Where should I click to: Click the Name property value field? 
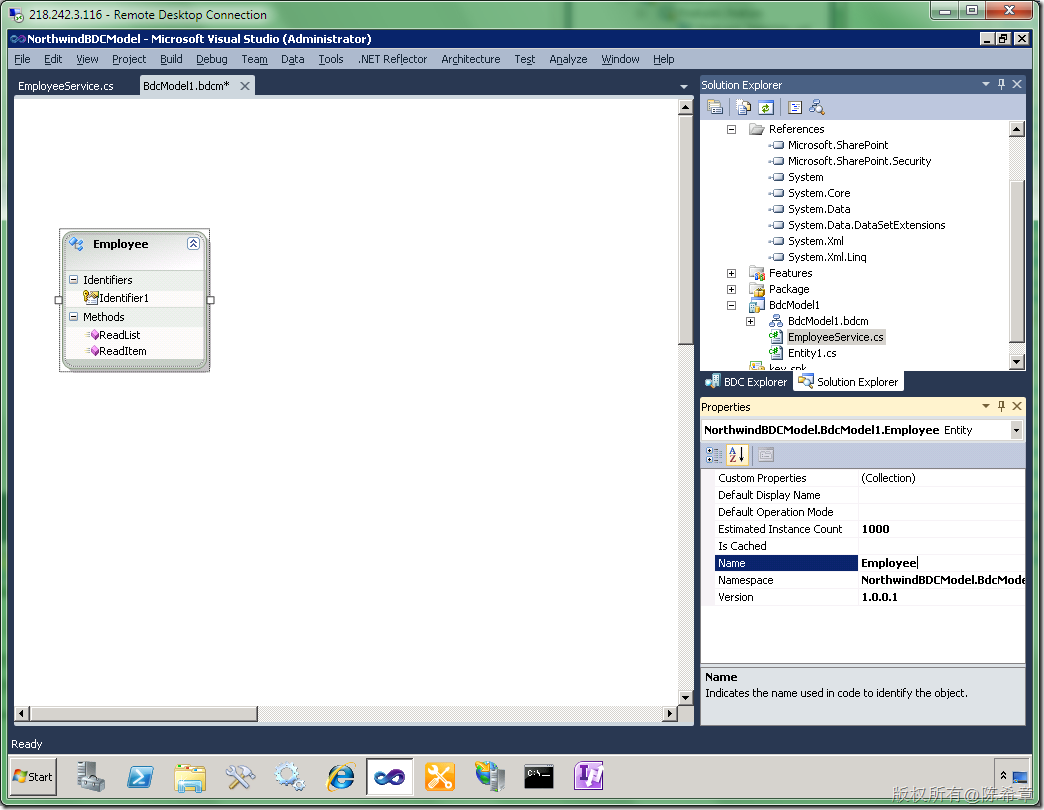pyautogui.click(x=941, y=563)
